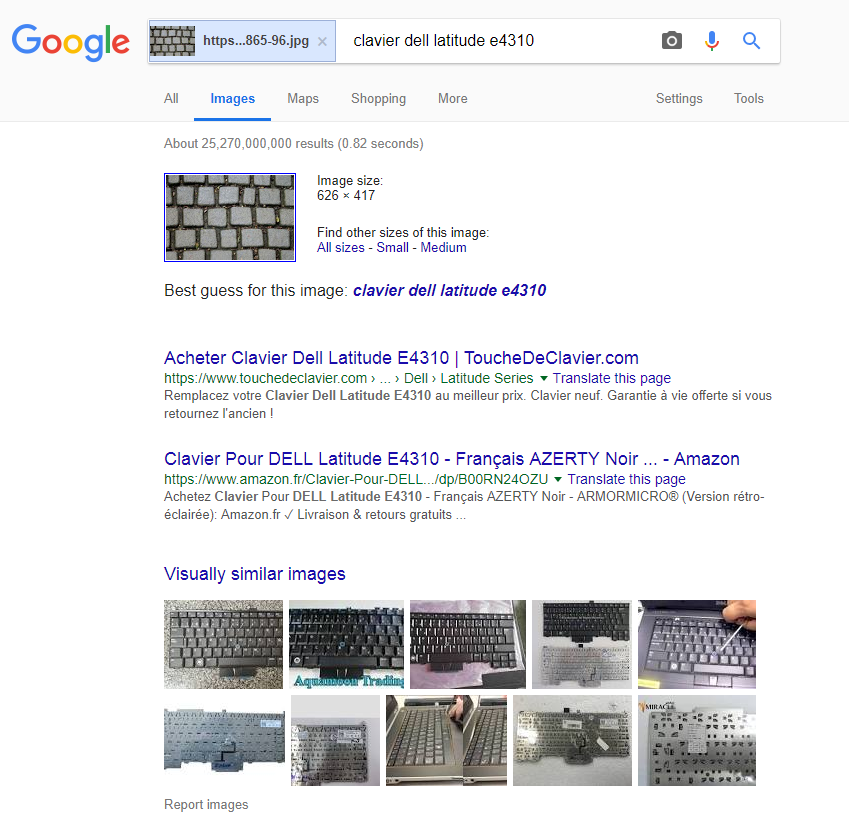849x825 pixels.
Task: Select the Images tab
Action: [232, 99]
